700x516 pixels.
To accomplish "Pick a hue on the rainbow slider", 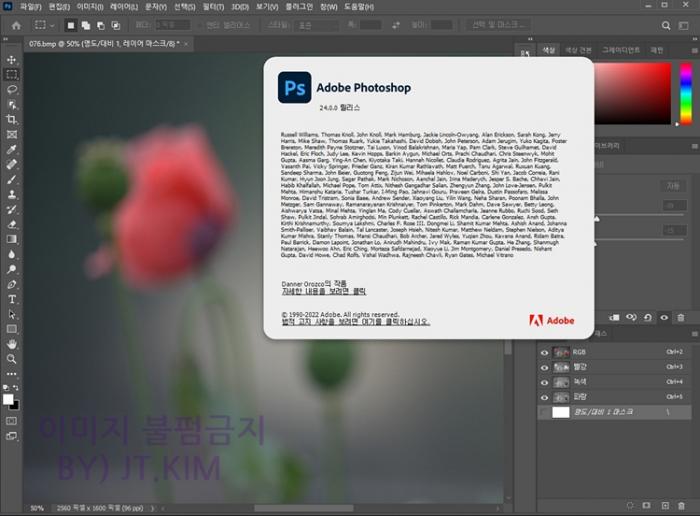I will 686,94.
